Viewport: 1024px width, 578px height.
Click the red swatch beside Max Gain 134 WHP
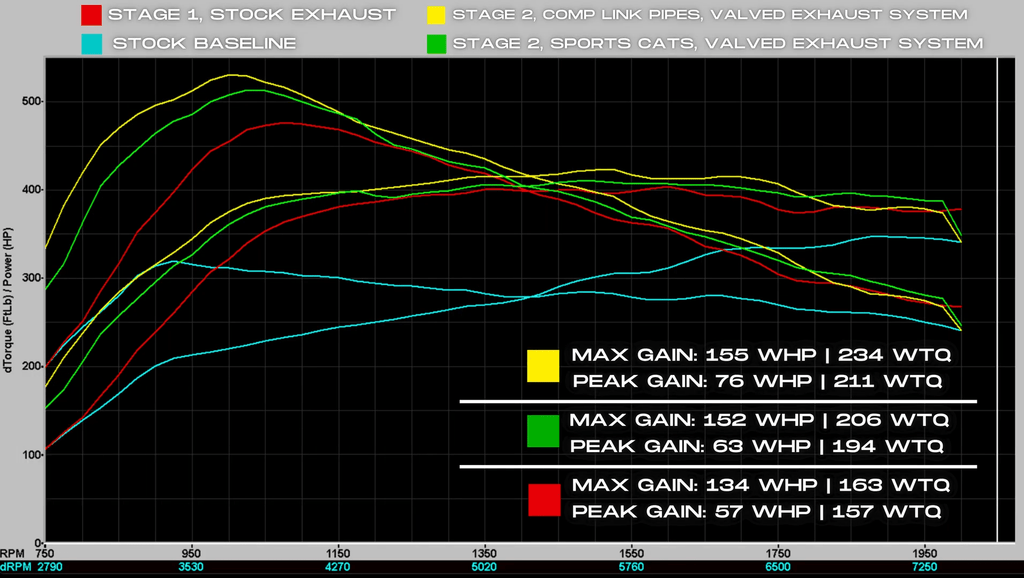(x=544, y=500)
